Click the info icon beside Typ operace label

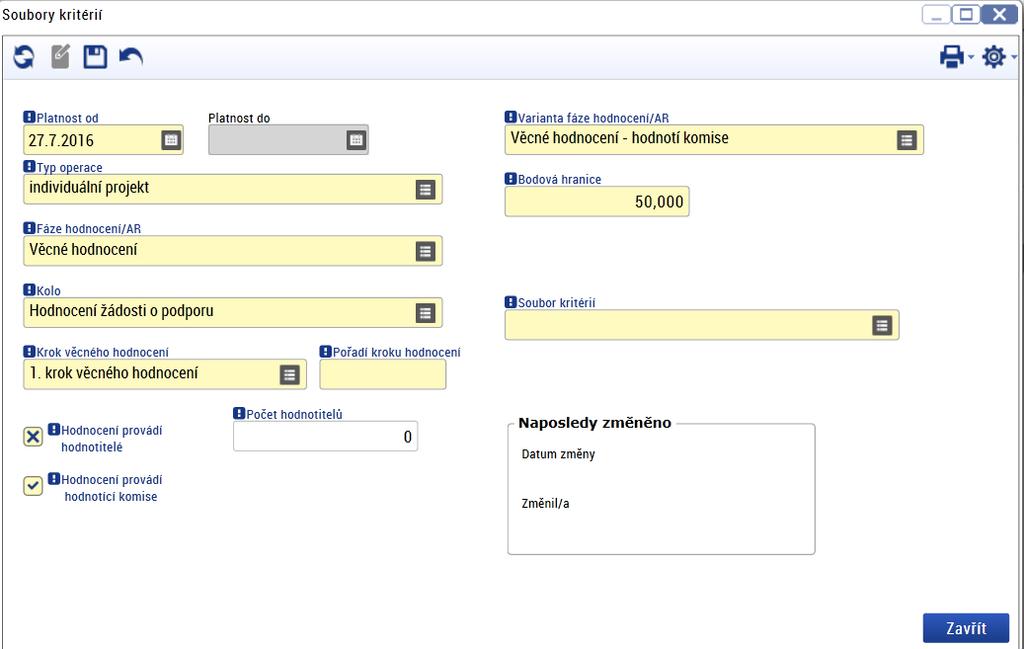coord(29,166)
